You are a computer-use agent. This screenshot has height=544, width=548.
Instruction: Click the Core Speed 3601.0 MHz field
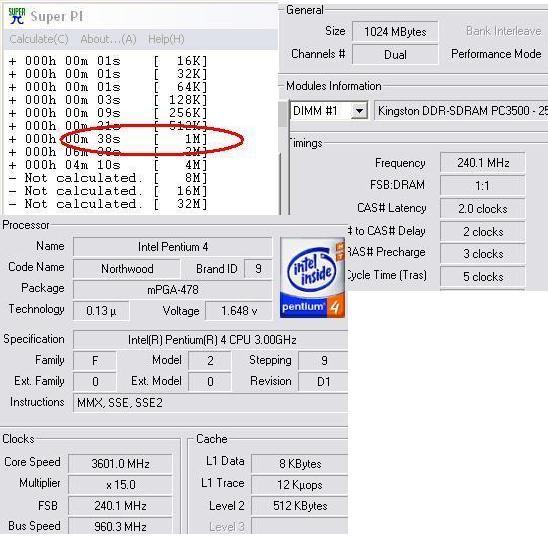120,464
